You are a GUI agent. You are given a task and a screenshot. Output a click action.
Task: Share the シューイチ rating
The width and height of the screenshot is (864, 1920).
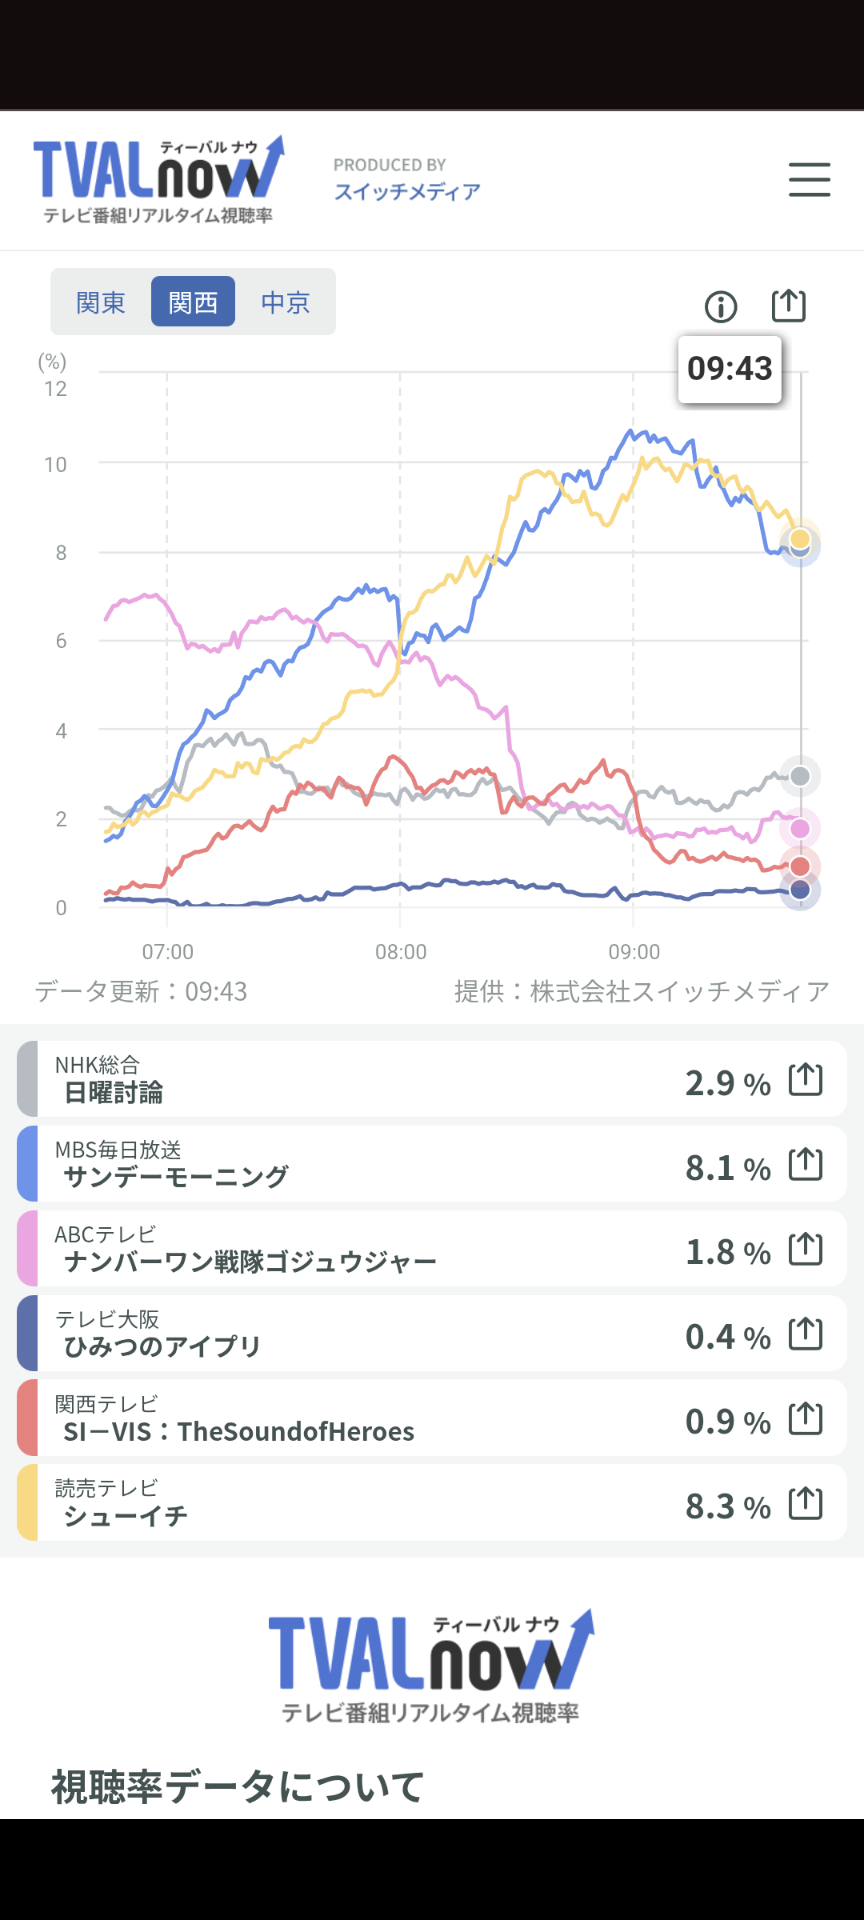[x=805, y=1504]
